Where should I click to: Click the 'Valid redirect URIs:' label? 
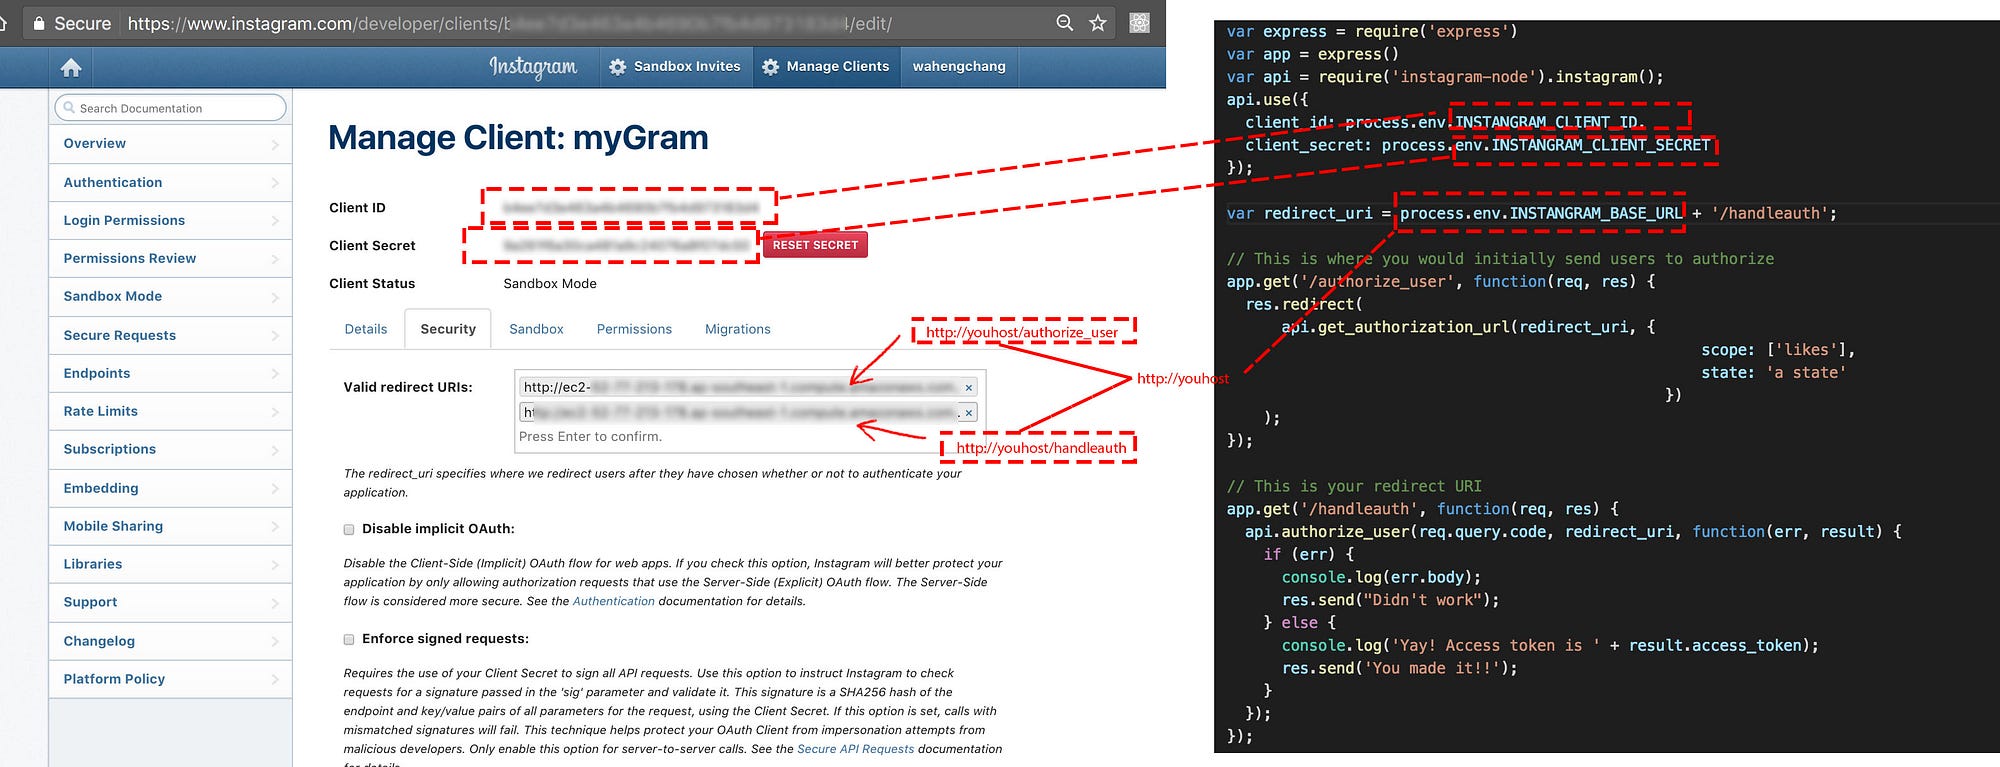pos(408,387)
